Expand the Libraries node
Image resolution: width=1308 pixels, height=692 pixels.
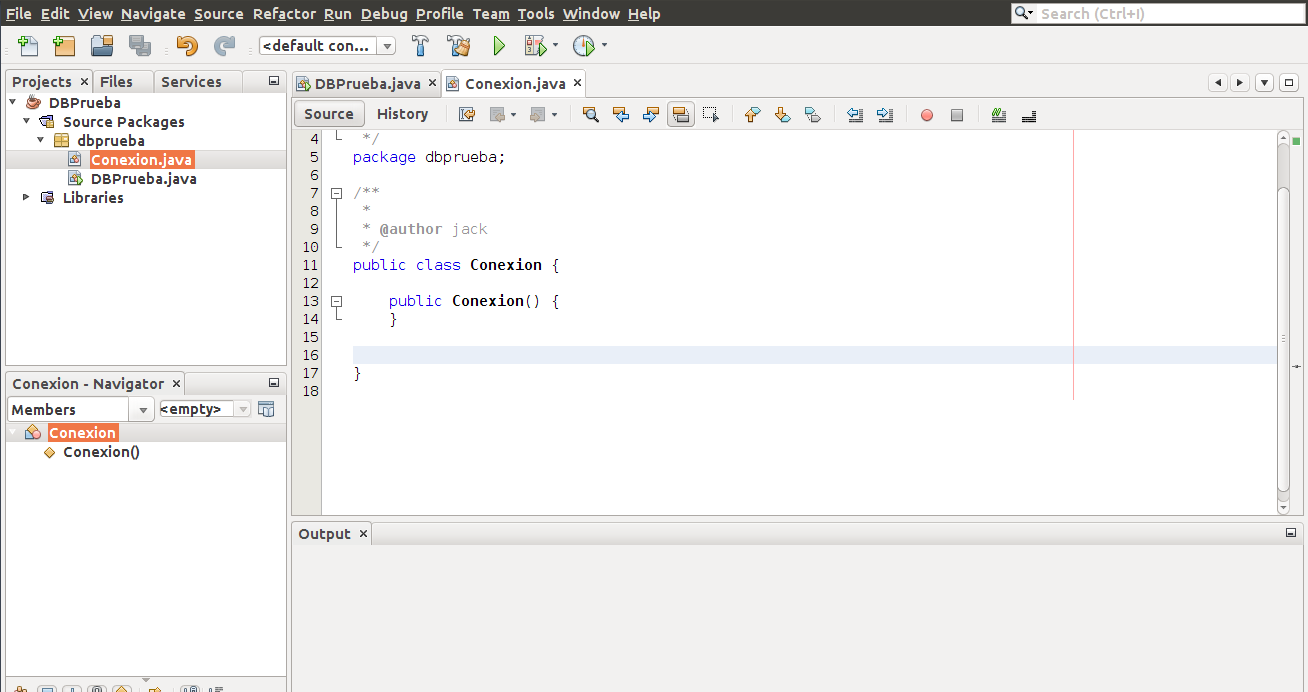pyautogui.click(x=25, y=197)
